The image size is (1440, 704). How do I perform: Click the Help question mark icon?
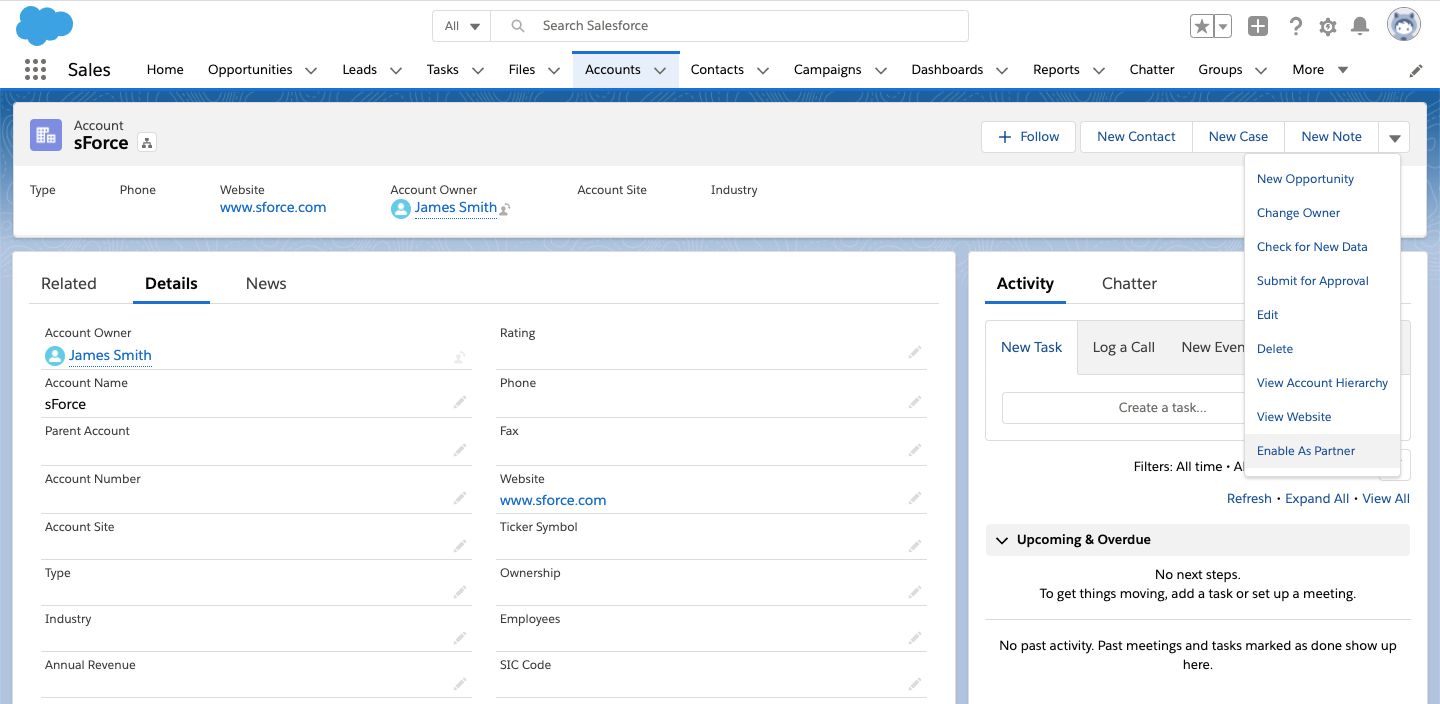tap(1296, 27)
